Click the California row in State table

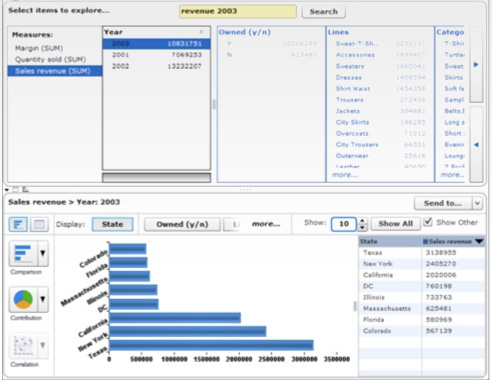(422, 275)
